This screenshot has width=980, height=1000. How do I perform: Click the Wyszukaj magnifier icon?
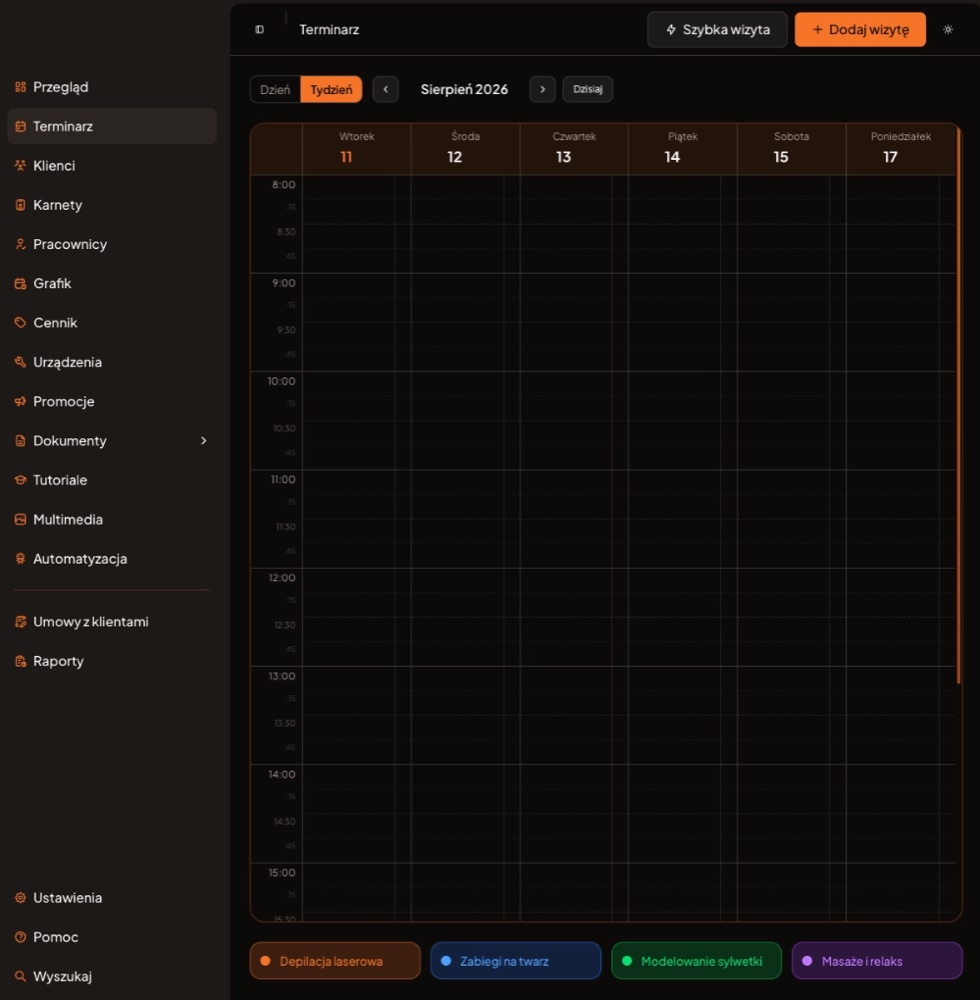pos(20,976)
